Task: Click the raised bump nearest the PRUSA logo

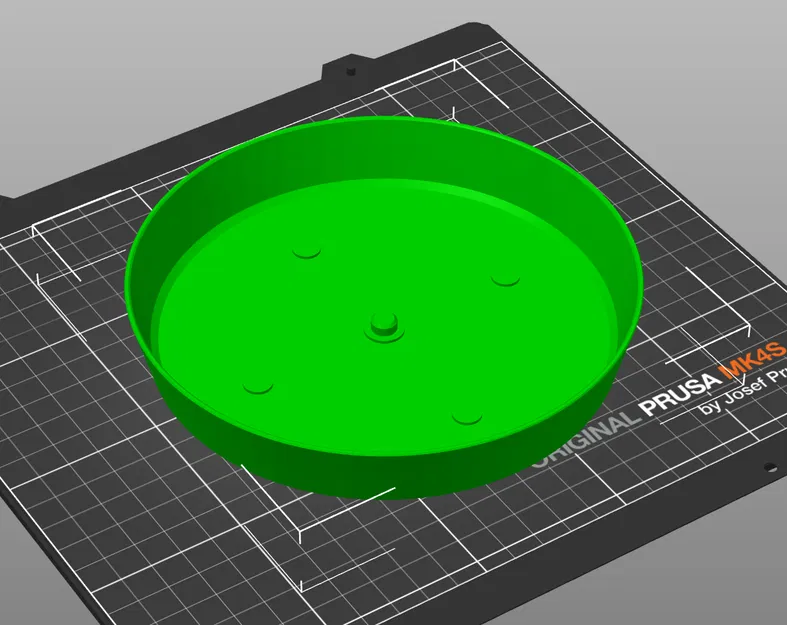Action: click(x=467, y=417)
